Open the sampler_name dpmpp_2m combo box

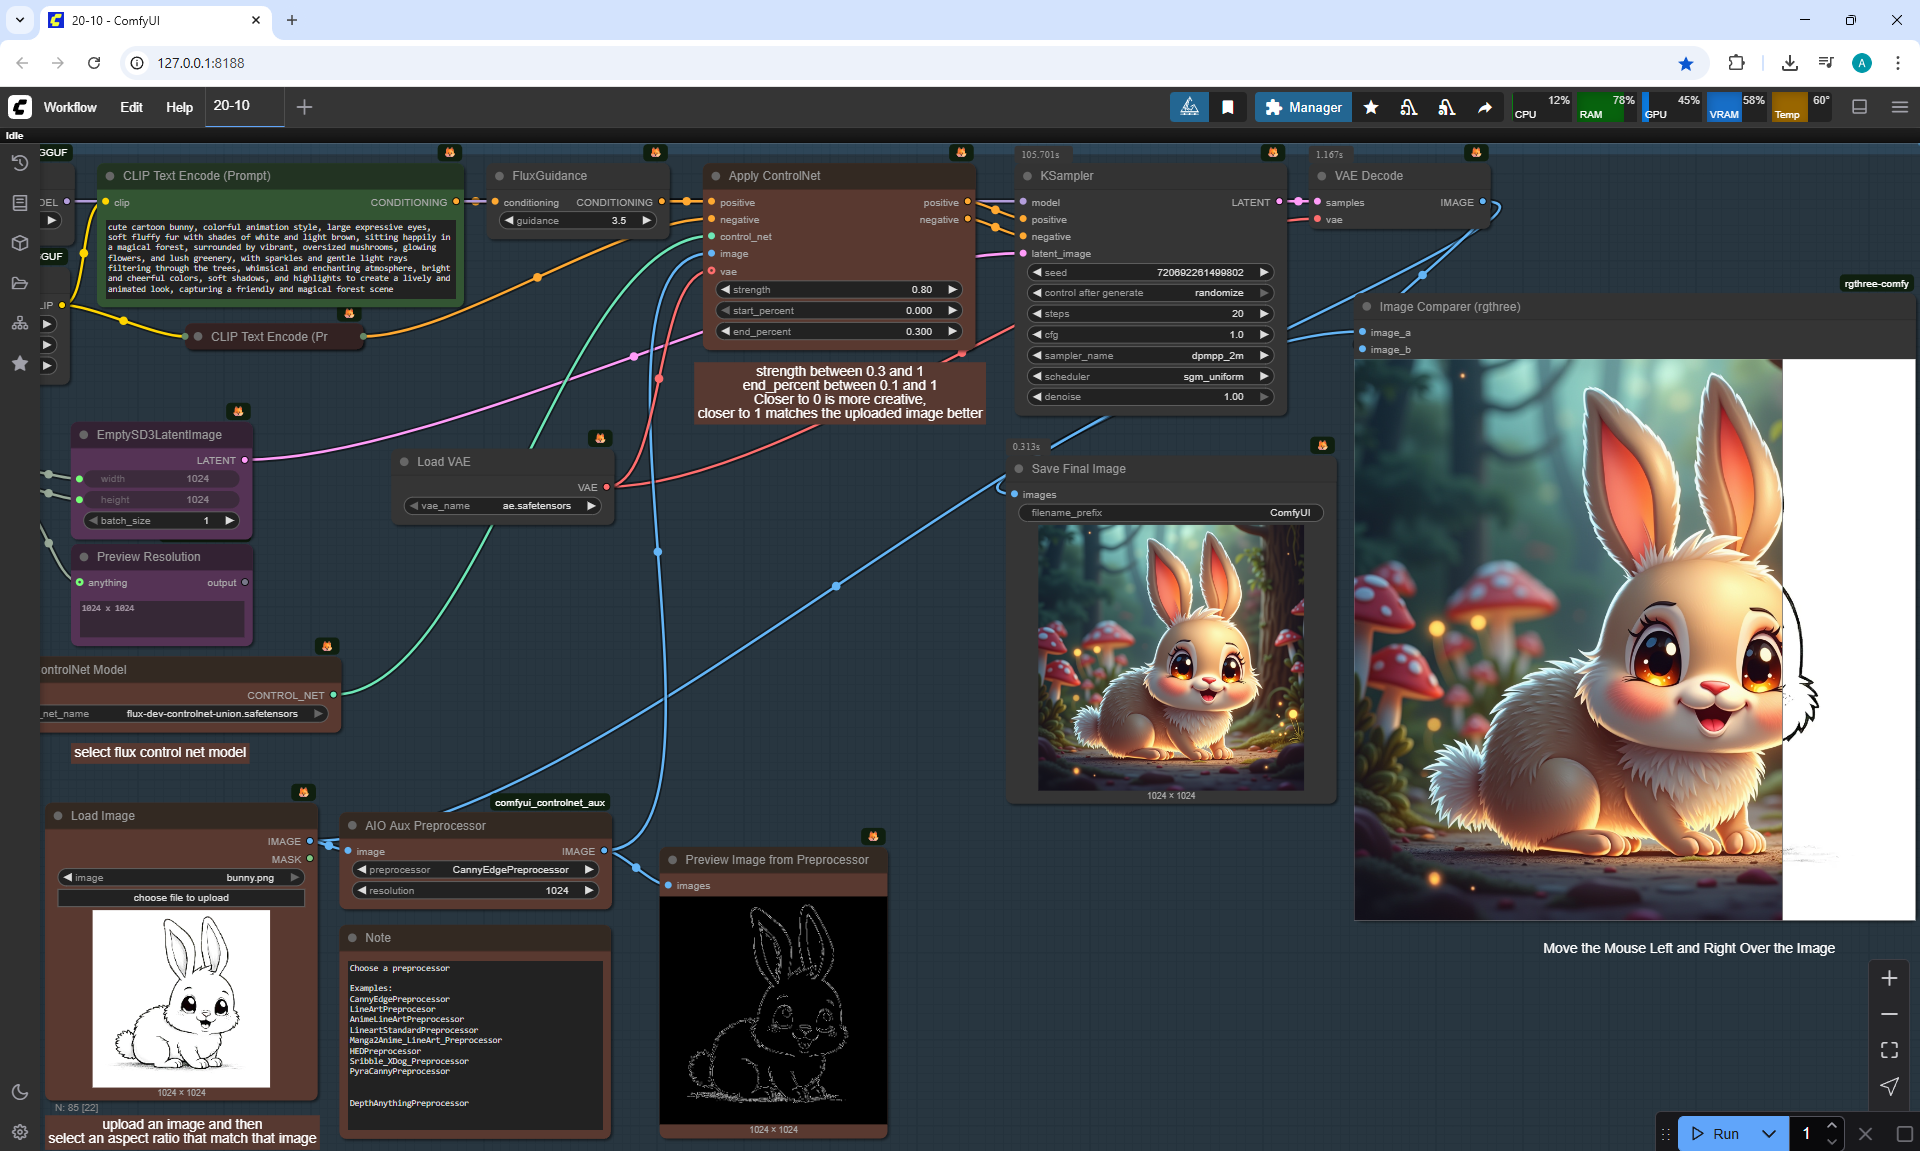point(1150,356)
